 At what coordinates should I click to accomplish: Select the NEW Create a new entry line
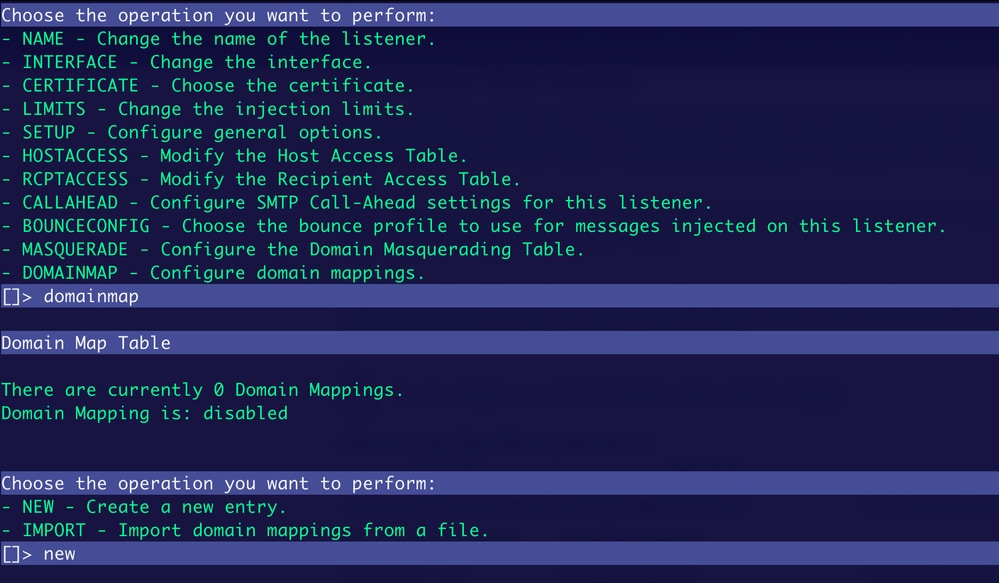click(144, 507)
